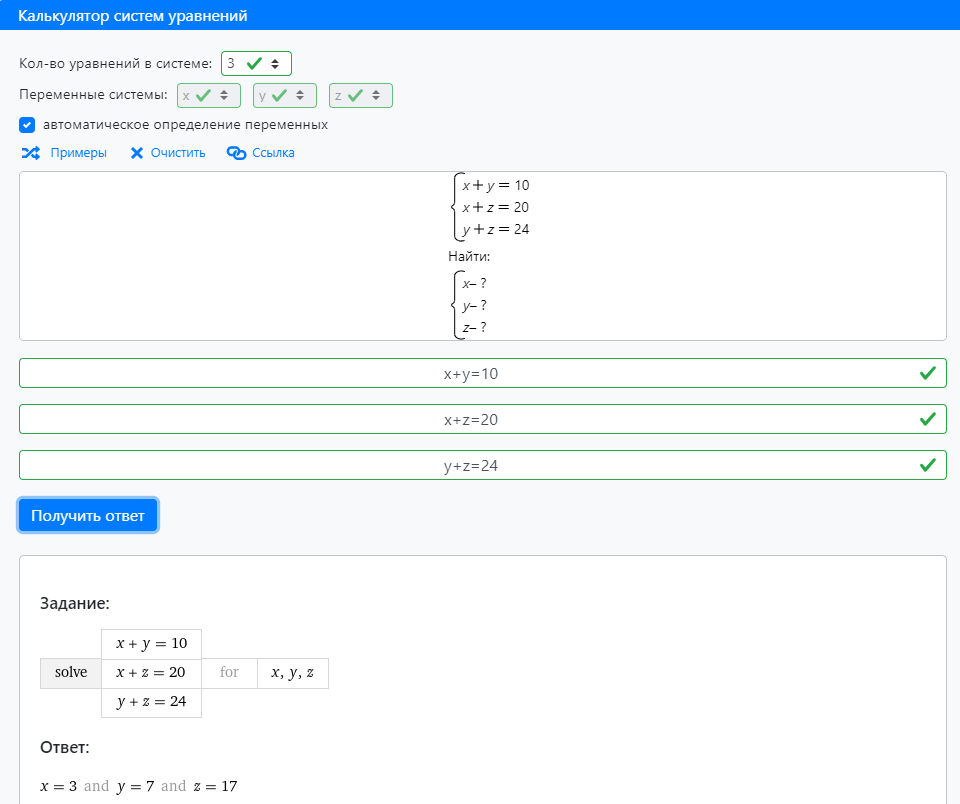Click the X icon beside Очистить
The image size is (960, 804).
coord(137,152)
